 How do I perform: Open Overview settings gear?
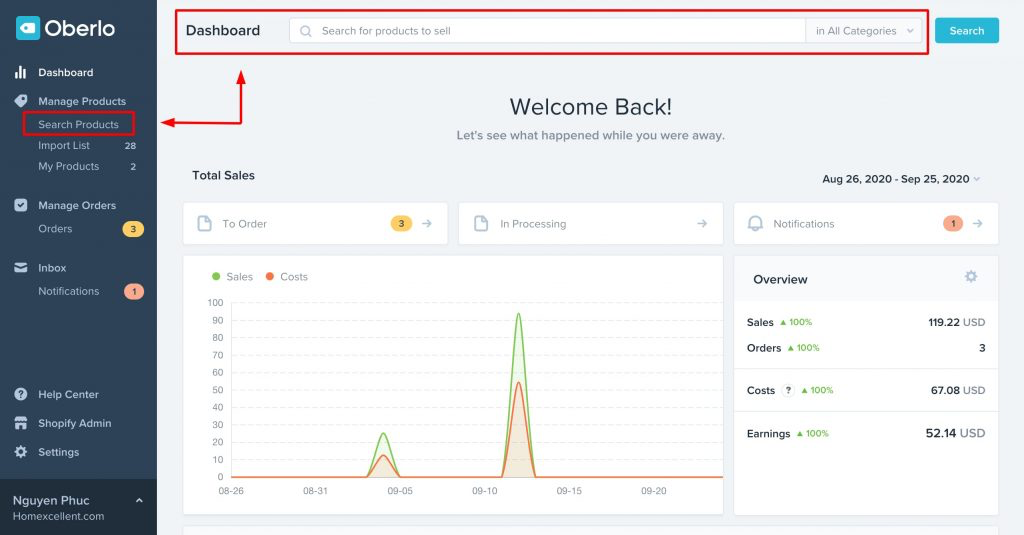coord(971,276)
